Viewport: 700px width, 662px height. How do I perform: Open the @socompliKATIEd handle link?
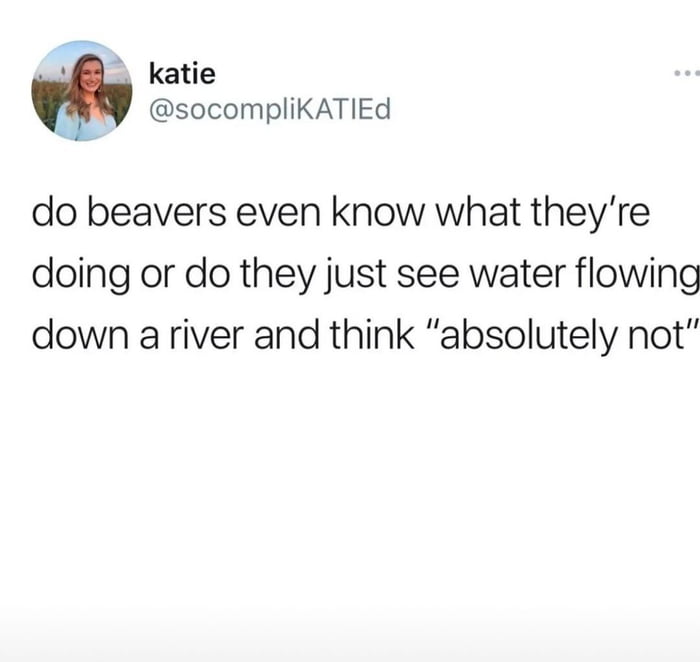tap(270, 109)
